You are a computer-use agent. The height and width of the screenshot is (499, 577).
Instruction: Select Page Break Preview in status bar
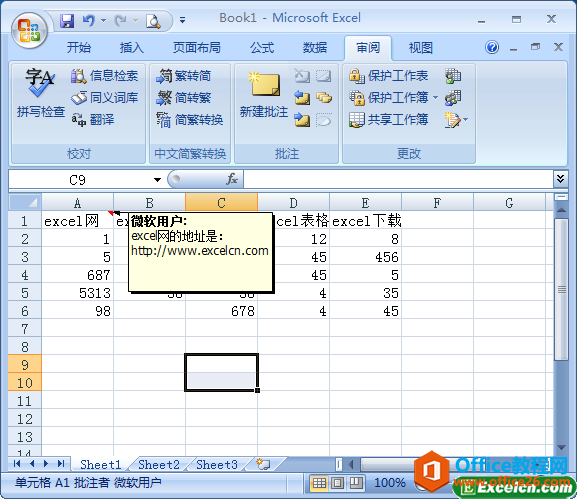point(356,483)
